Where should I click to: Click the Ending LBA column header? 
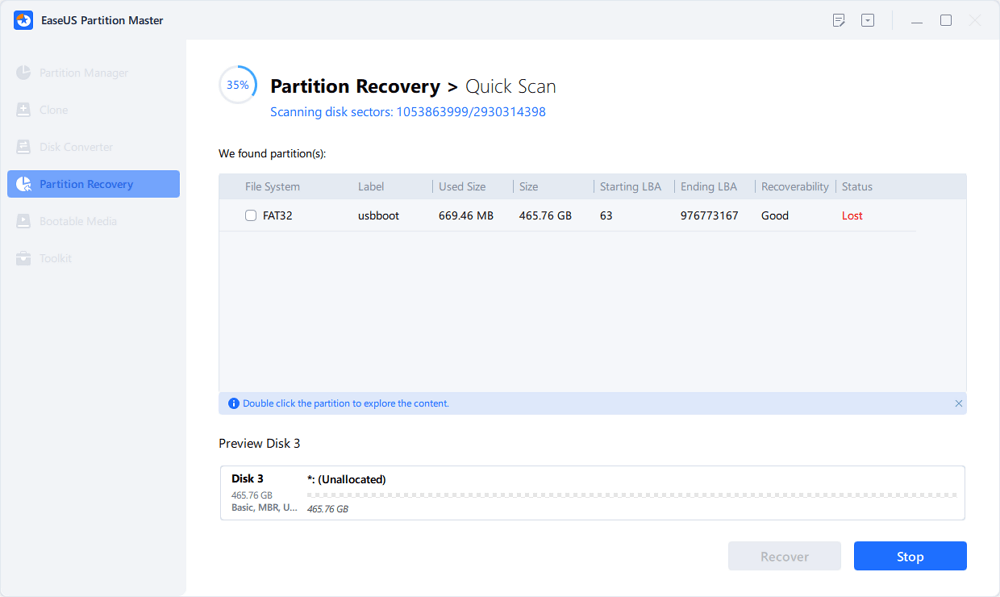(x=709, y=186)
